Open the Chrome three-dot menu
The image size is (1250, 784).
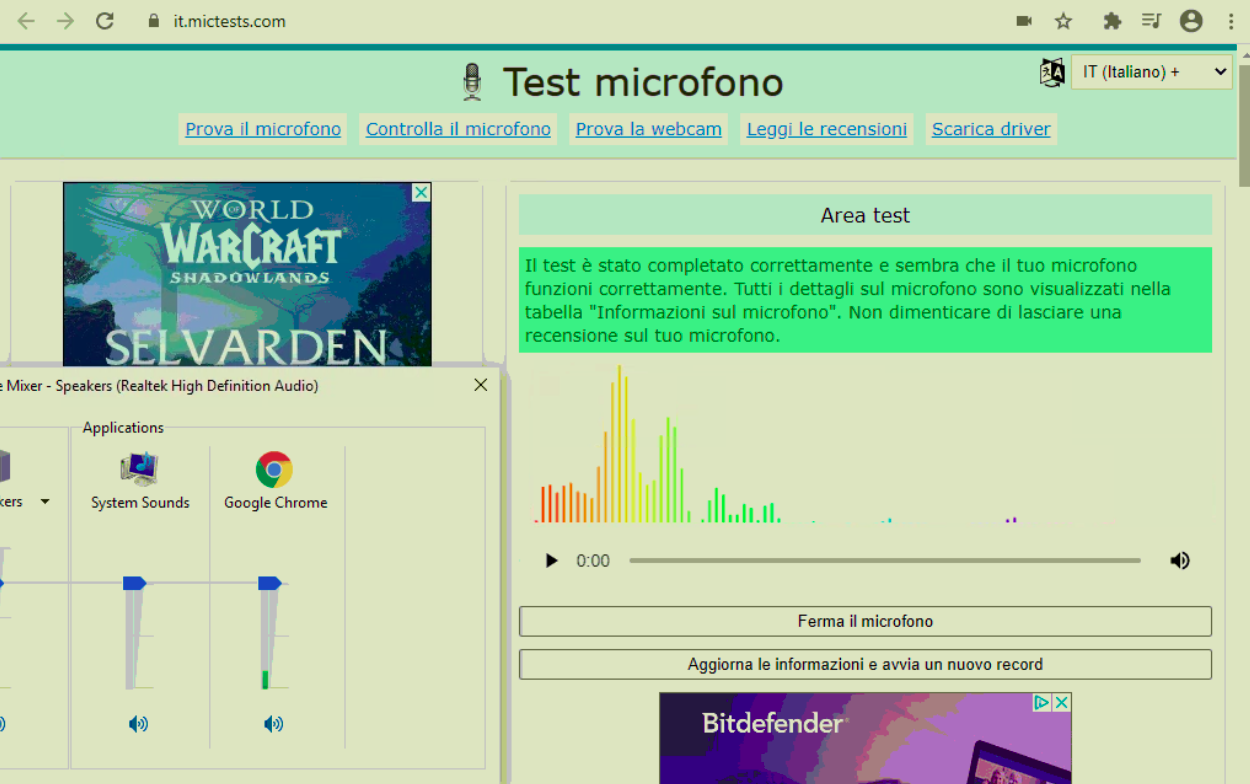[1231, 21]
